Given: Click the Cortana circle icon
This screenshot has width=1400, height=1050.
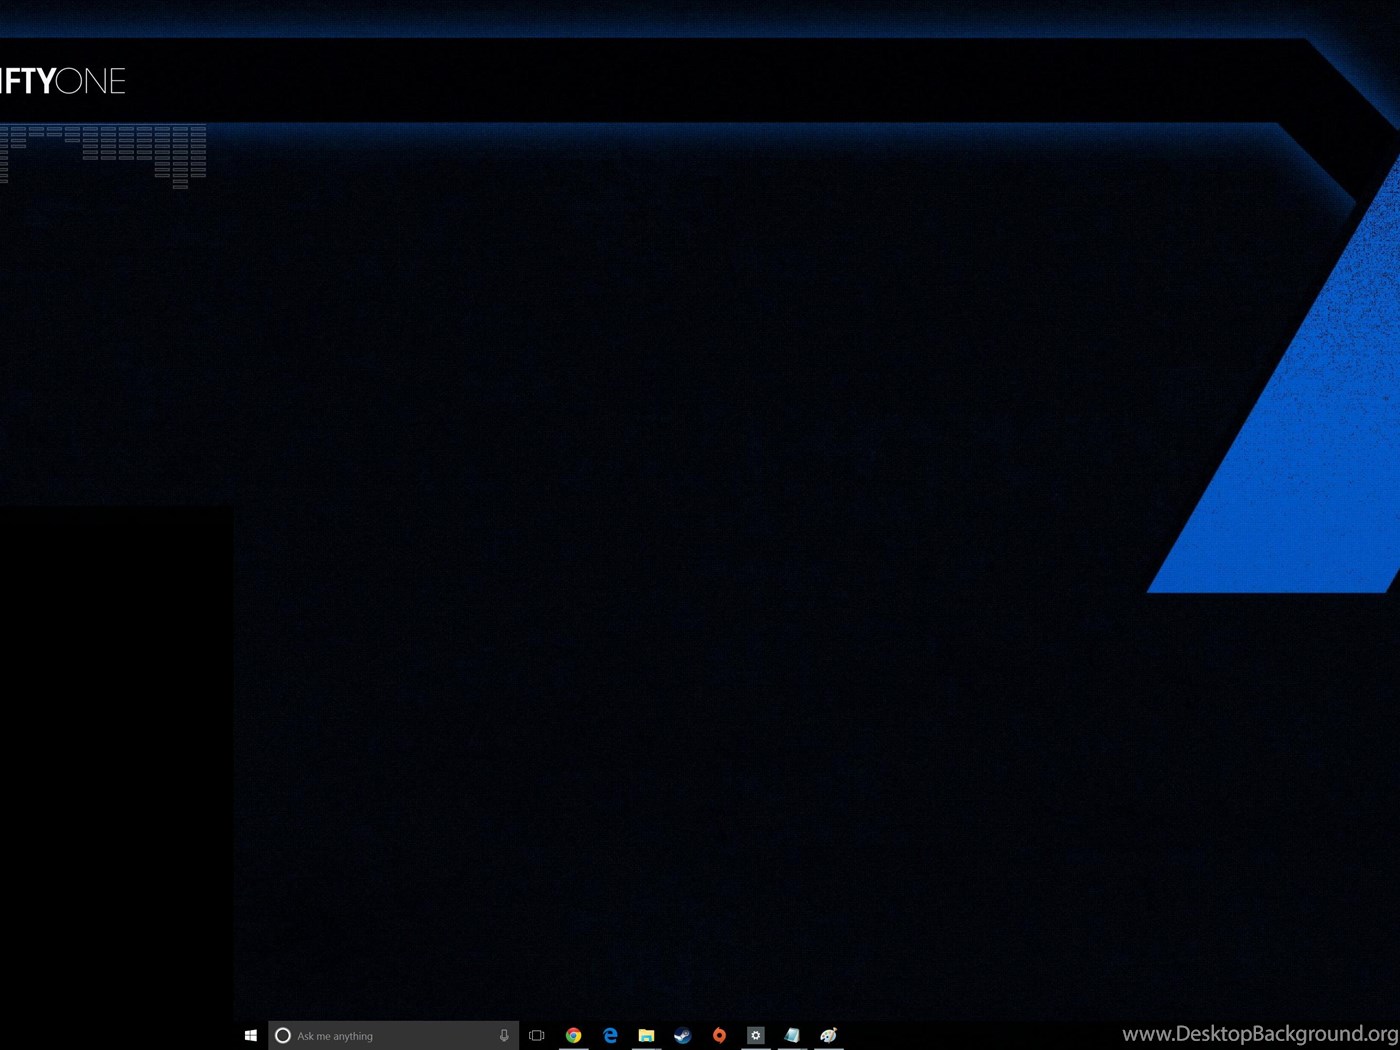Looking at the screenshot, I should click(283, 1036).
